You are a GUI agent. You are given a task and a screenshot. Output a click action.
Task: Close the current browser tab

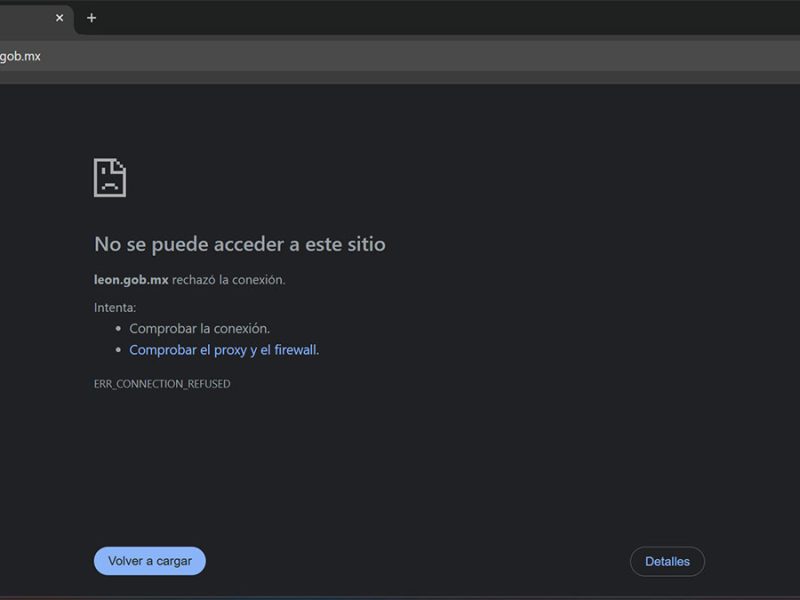pos(59,18)
